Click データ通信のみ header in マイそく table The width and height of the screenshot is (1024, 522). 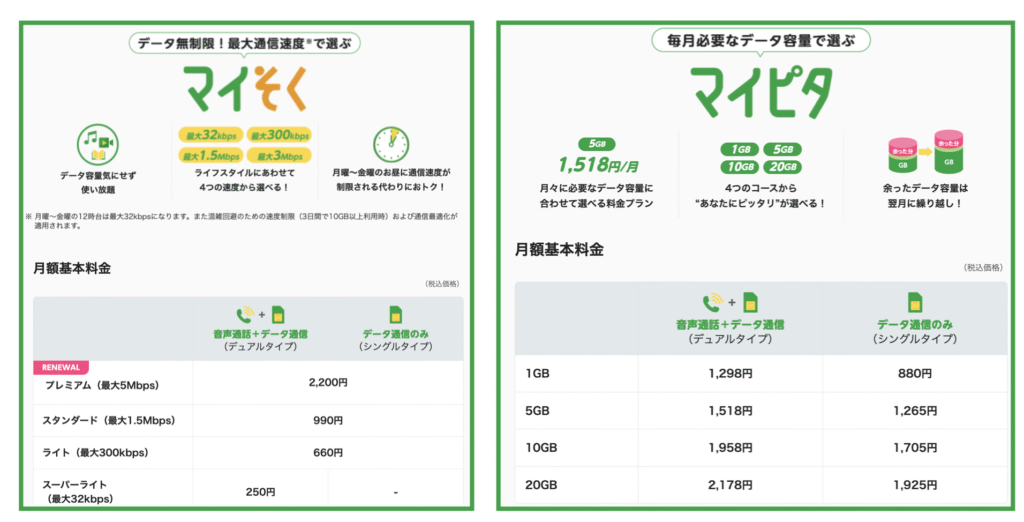396,334
